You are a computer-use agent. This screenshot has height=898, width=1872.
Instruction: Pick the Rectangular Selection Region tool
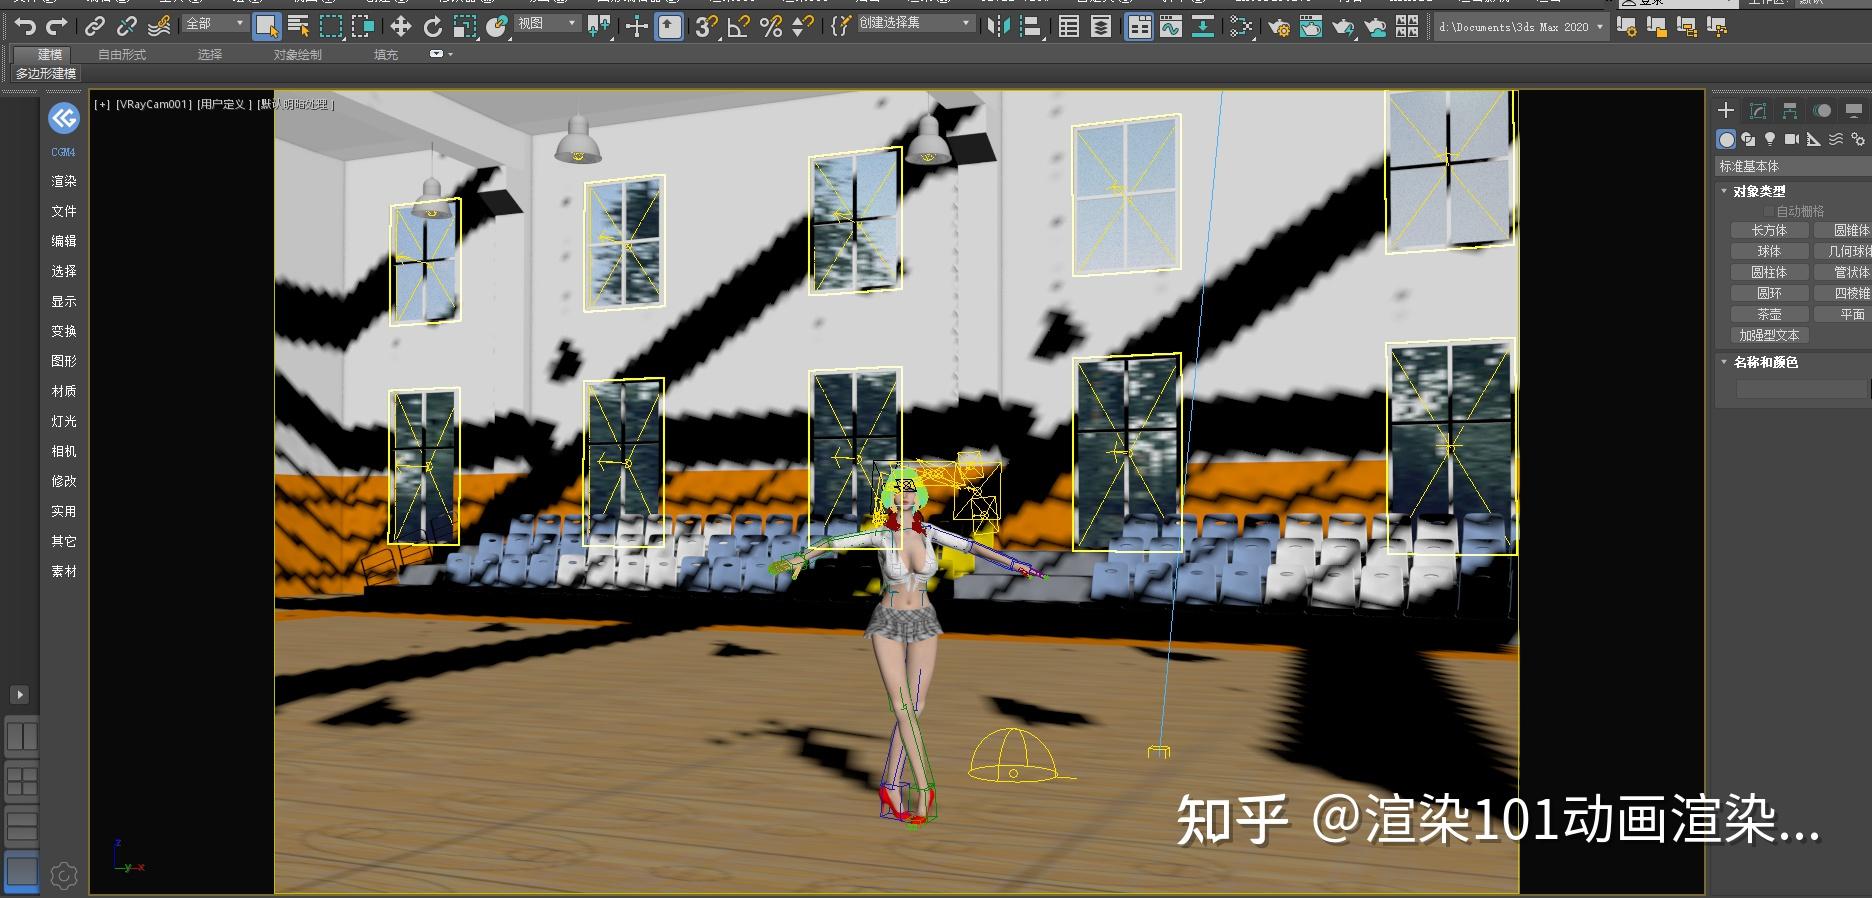point(331,26)
